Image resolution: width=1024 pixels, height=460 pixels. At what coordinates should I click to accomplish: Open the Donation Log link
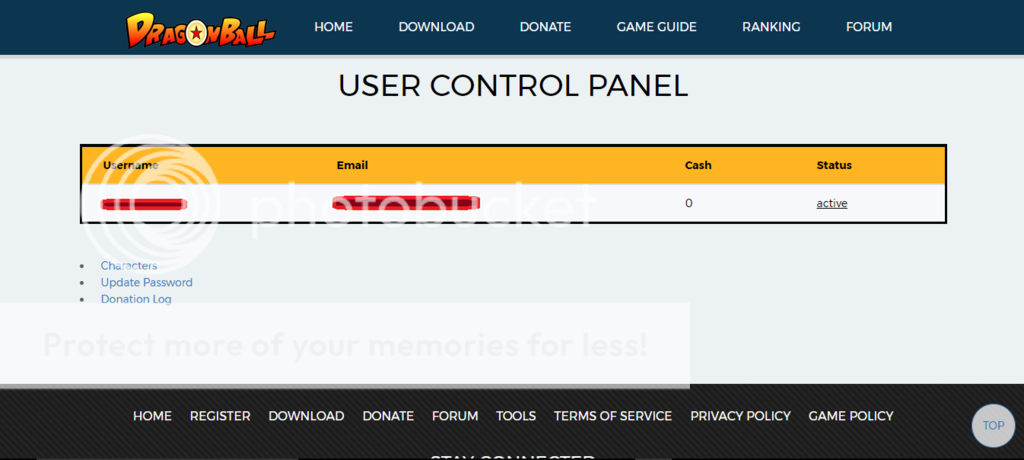[136, 299]
